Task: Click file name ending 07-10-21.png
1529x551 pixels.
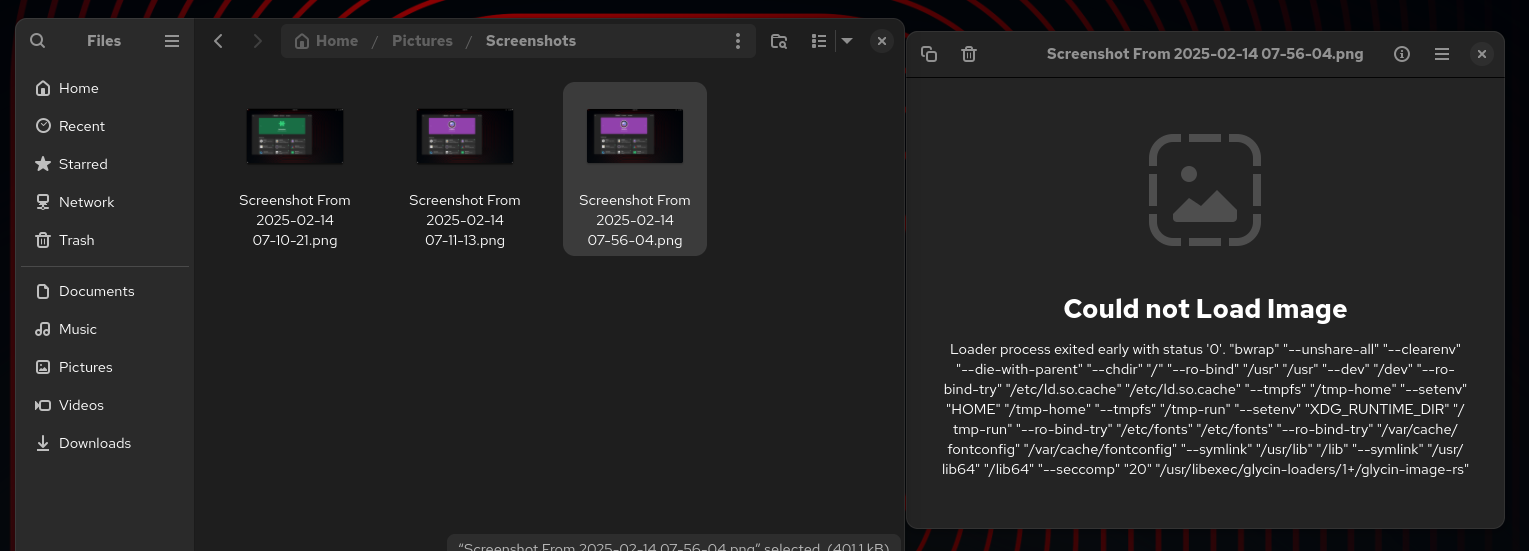Action: (x=295, y=220)
